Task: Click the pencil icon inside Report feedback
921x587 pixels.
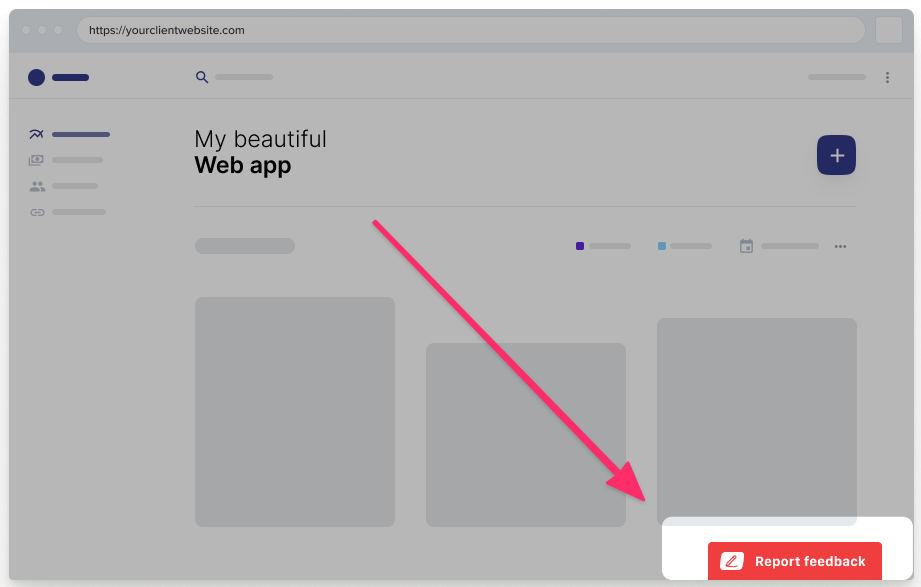Action: (x=733, y=561)
